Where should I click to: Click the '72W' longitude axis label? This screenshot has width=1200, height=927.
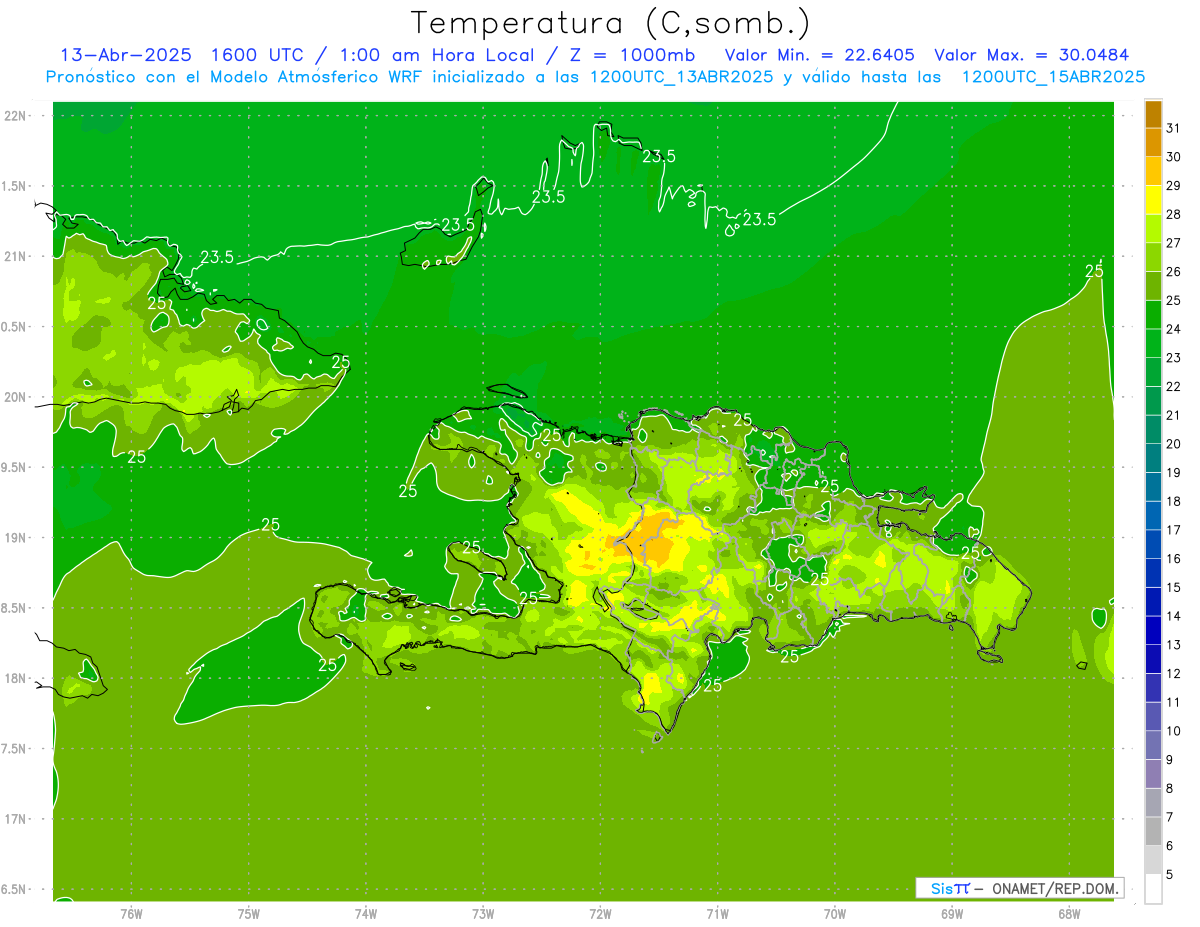click(600, 914)
